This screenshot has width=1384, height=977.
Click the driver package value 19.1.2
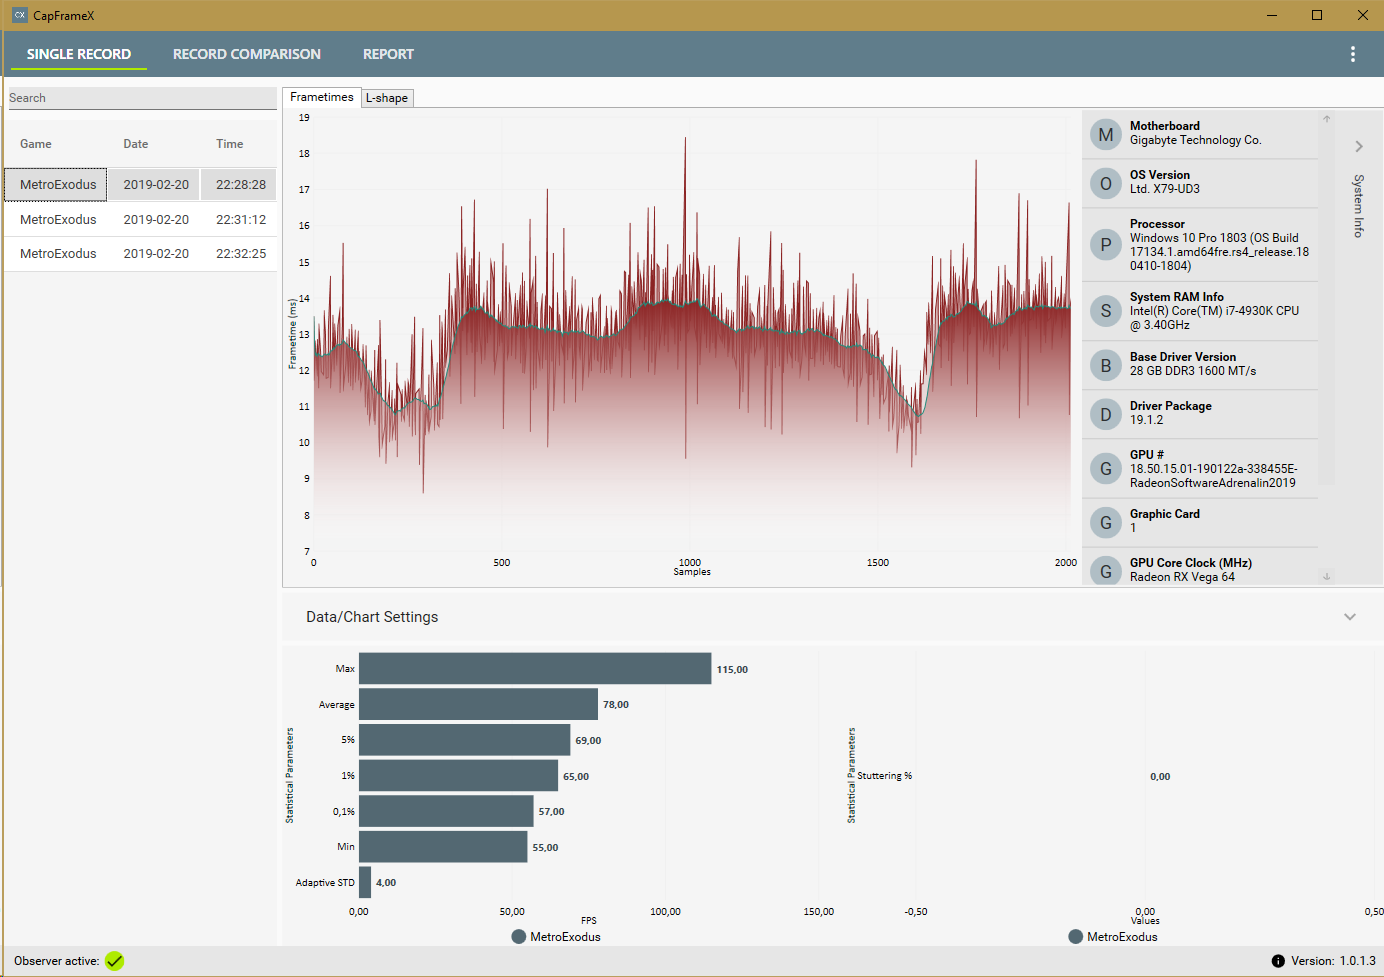[1147, 420]
